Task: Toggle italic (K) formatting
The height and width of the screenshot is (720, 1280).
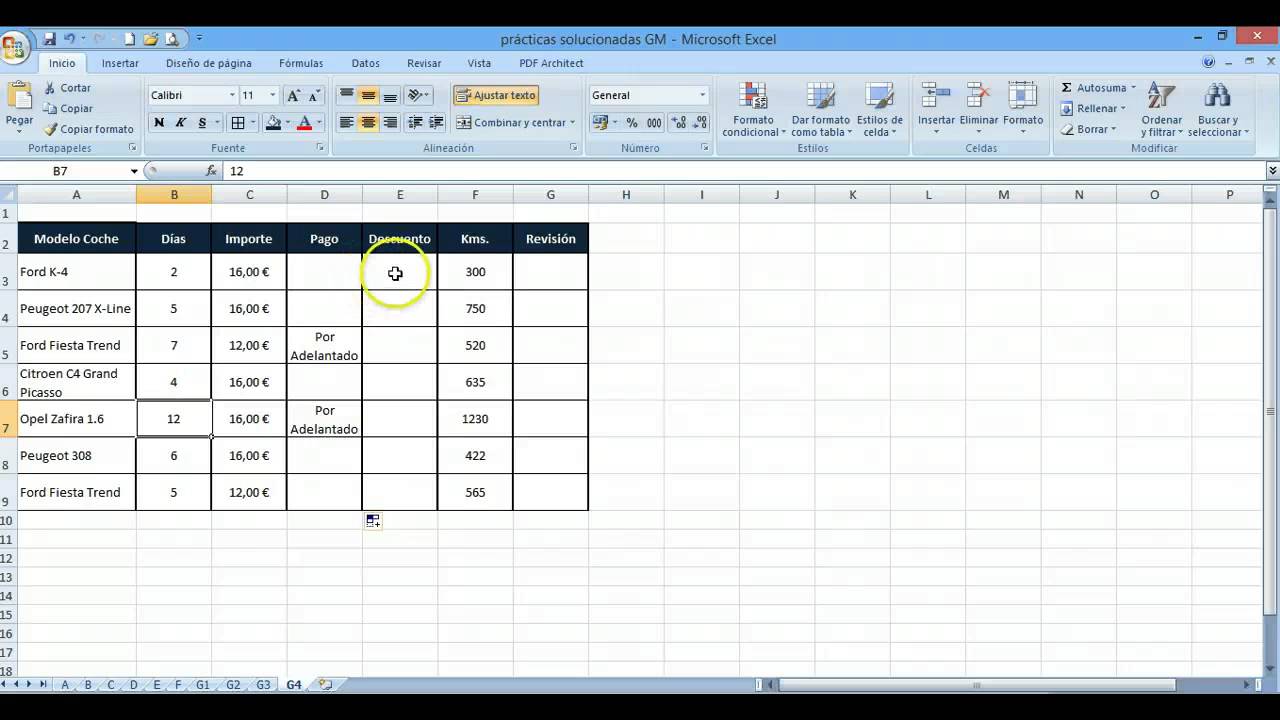Action: [181, 123]
